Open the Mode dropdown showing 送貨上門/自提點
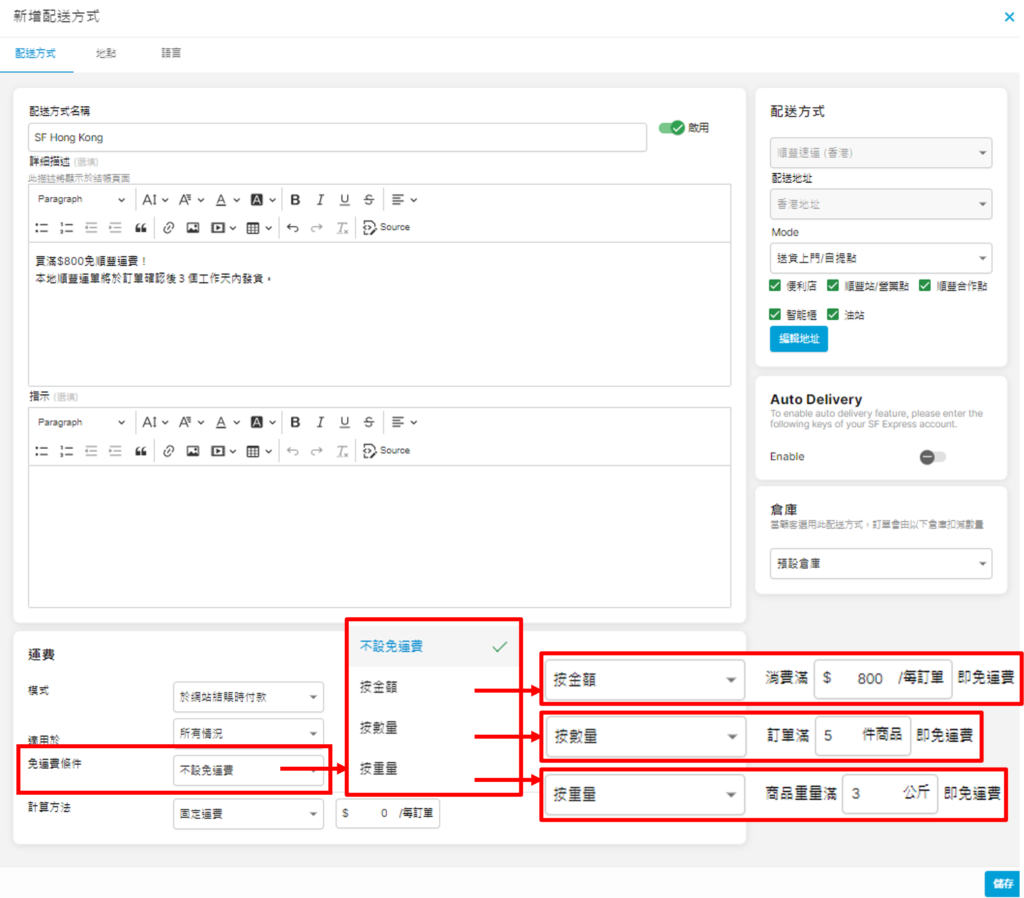Viewport: 1024px width, 898px height. tap(881, 258)
